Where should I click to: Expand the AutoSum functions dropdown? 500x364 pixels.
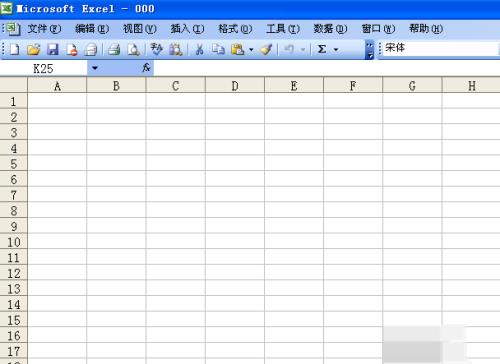[336, 50]
